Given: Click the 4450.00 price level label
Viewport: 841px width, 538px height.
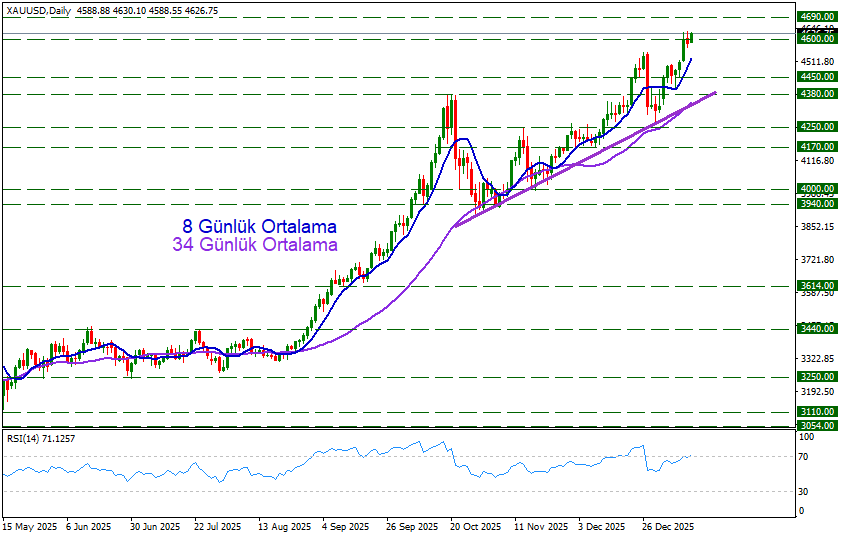Looking at the screenshot, I should [817, 77].
